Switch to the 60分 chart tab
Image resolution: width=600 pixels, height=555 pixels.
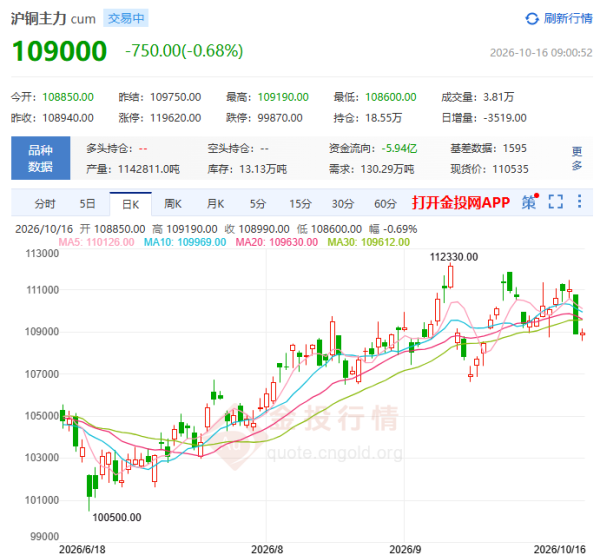click(385, 204)
